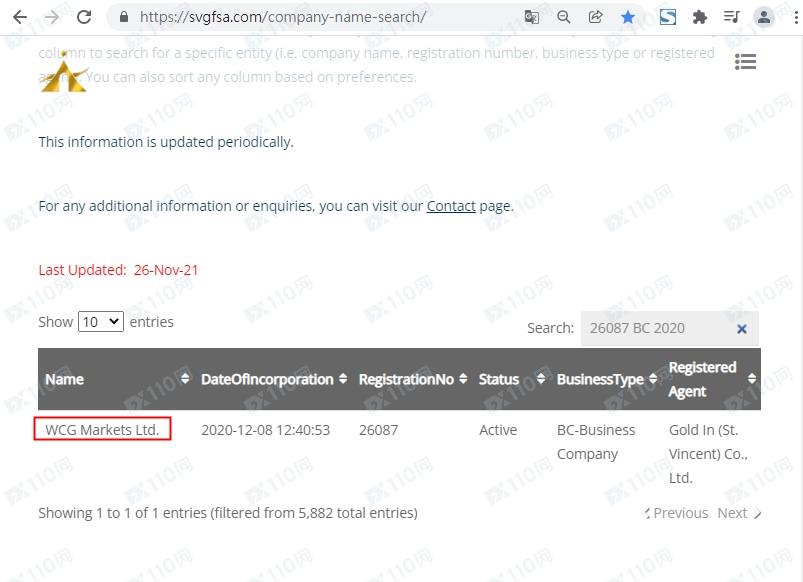
Task: Clear the search with the X
Action: coord(742,329)
